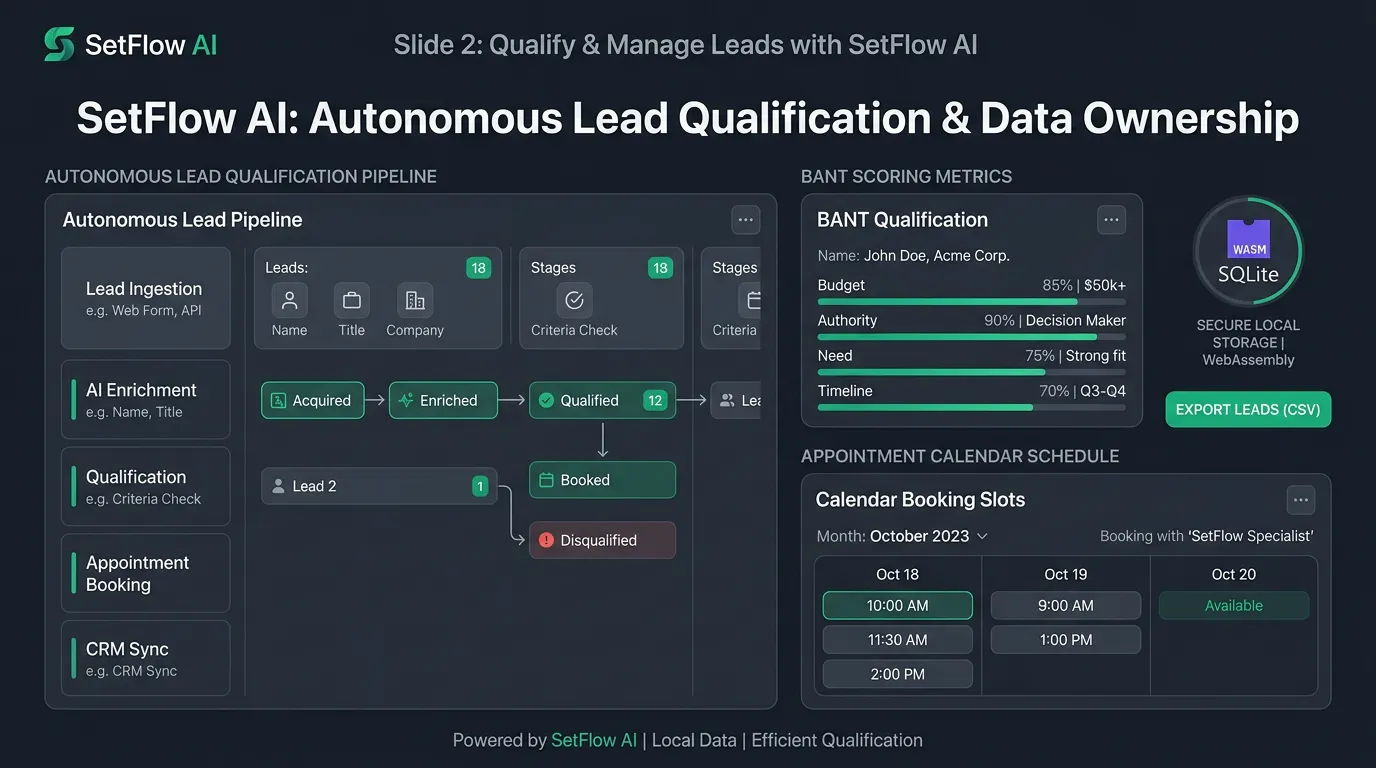
Task: Click the Leads card in the pipeline
Action: [x=378, y=298]
